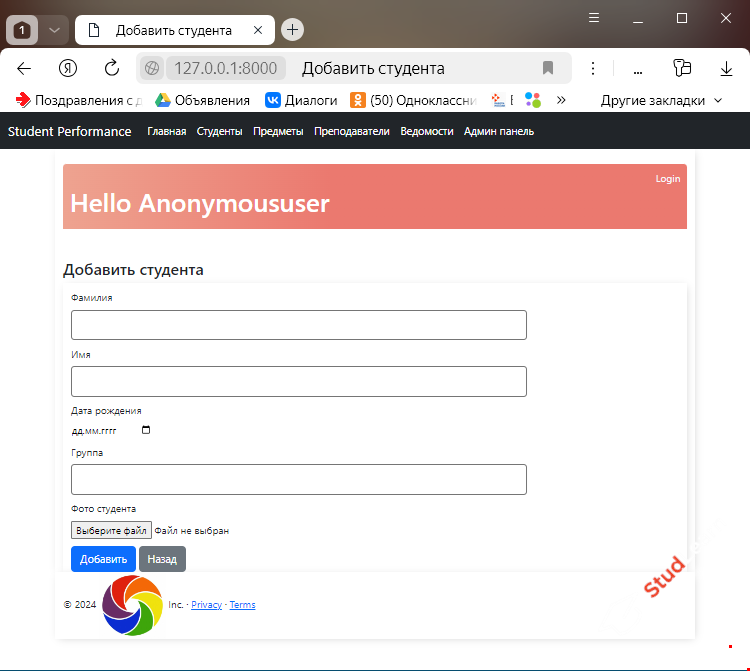Maximize the browser window

(x=682, y=18)
